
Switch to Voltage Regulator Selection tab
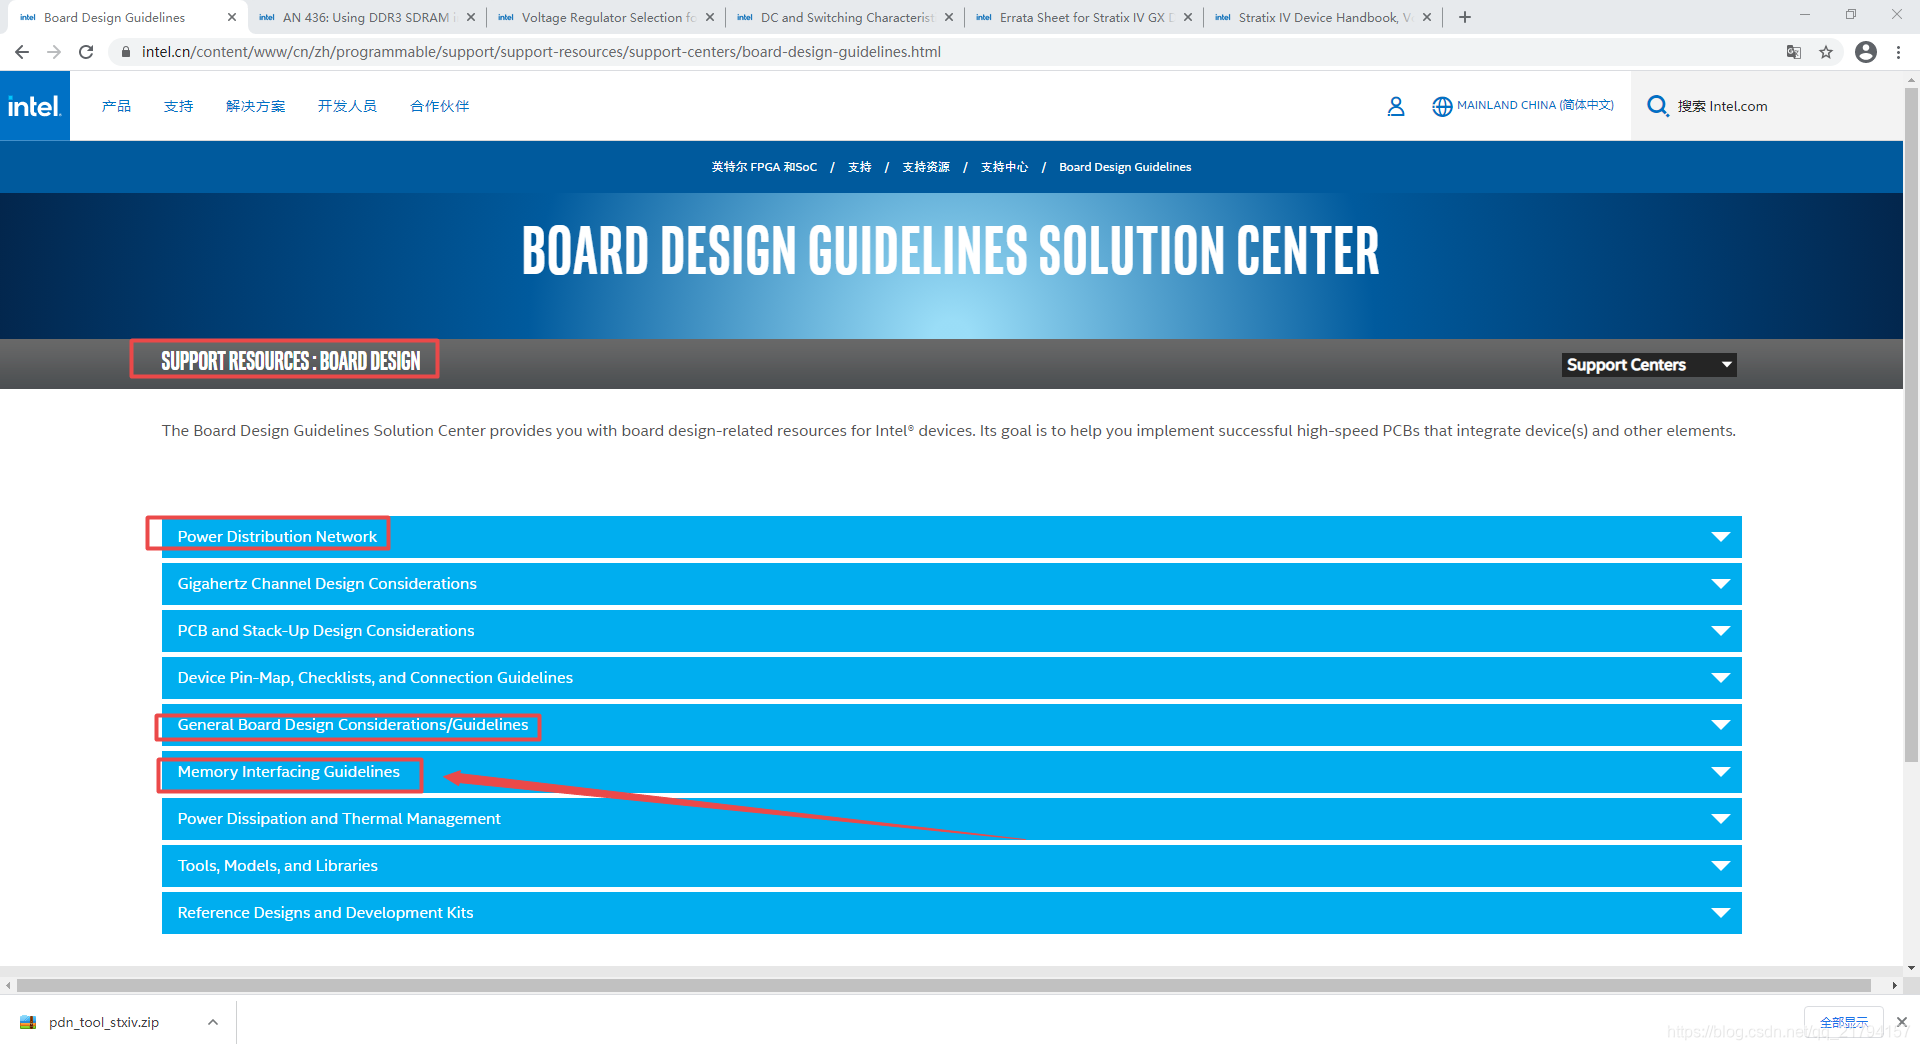coord(605,17)
